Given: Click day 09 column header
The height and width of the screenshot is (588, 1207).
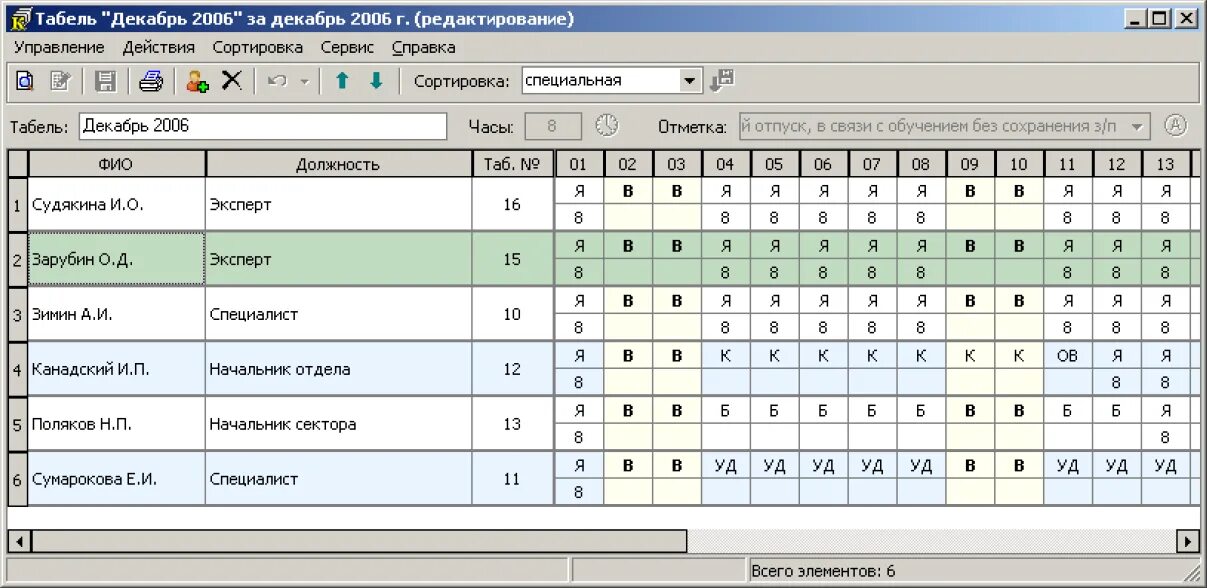Looking at the screenshot, I should pyautogui.click(x=969, y=164).
